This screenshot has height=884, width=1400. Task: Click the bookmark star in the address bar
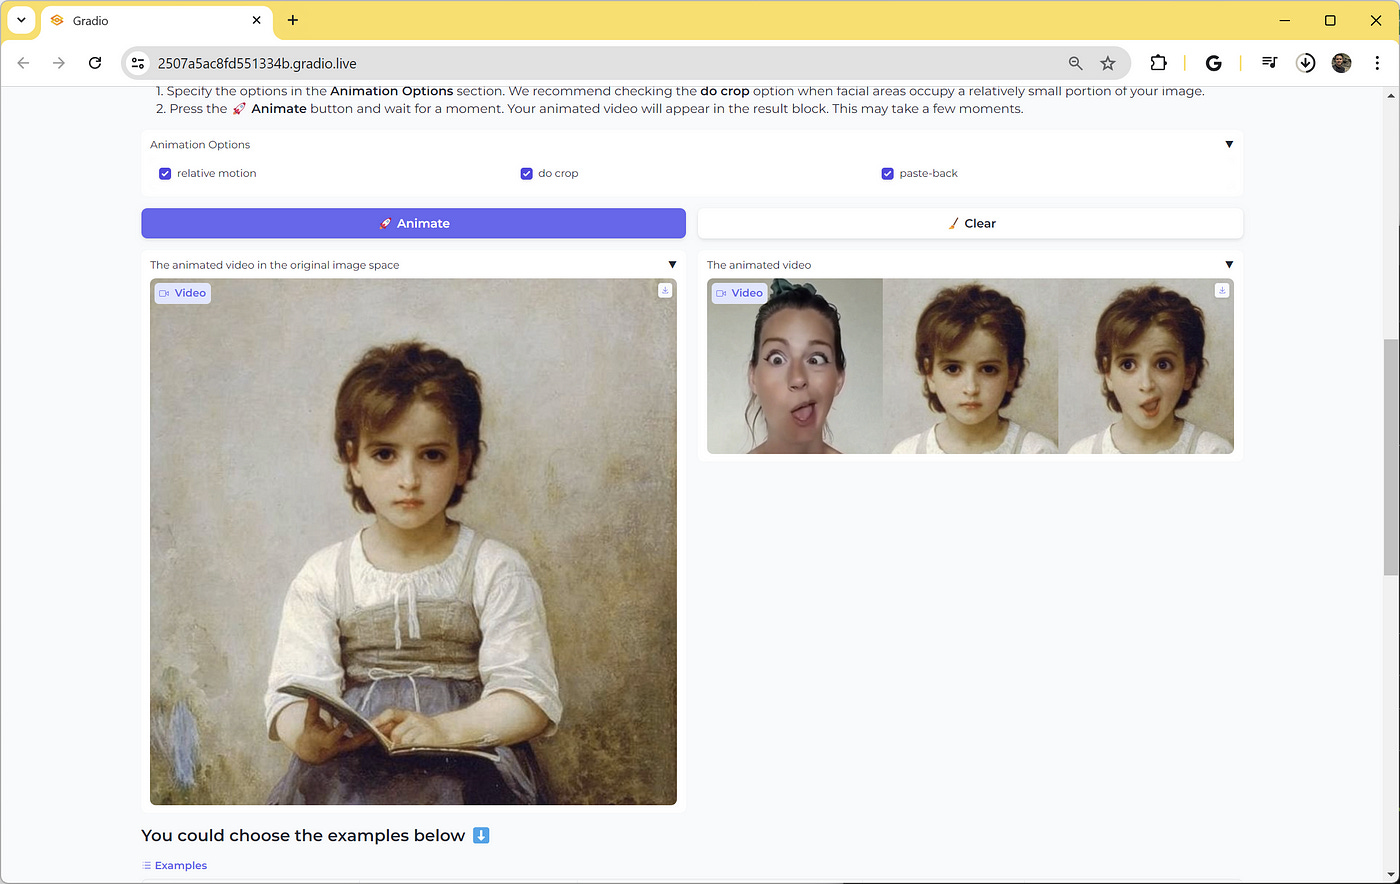1107,62
